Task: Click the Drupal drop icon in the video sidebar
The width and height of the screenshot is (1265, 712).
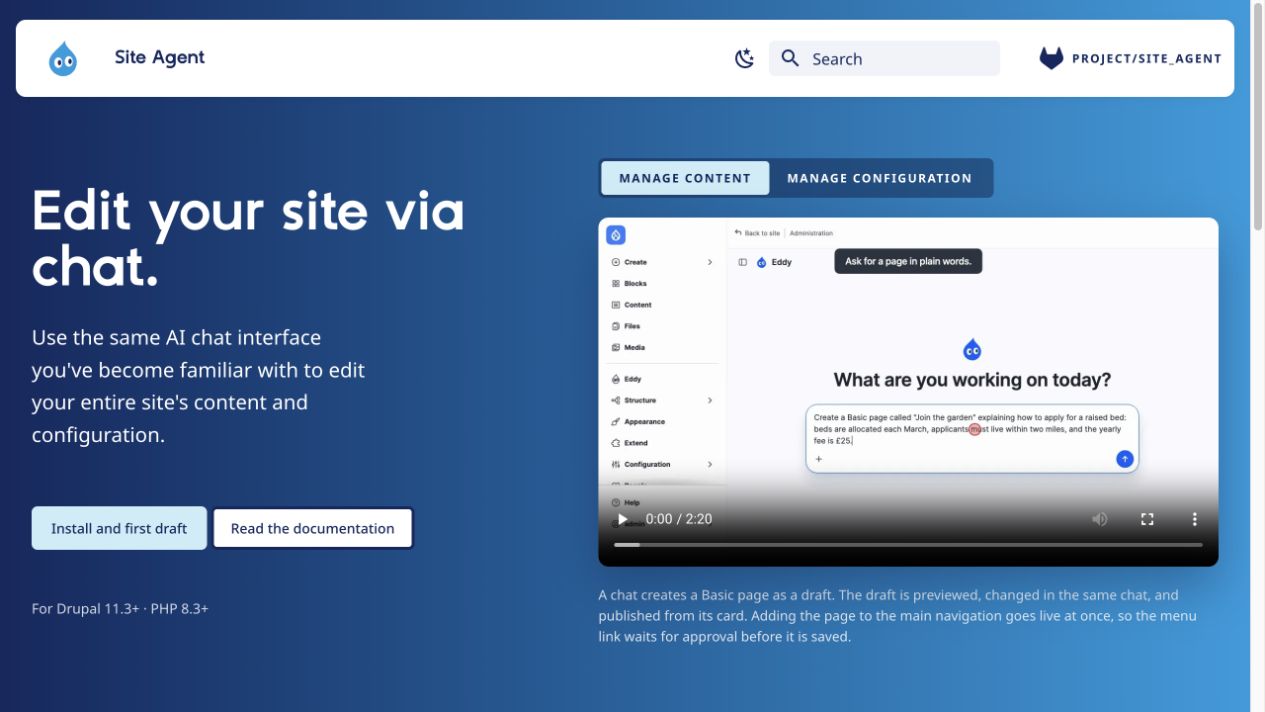Action: tap(616, 235)
